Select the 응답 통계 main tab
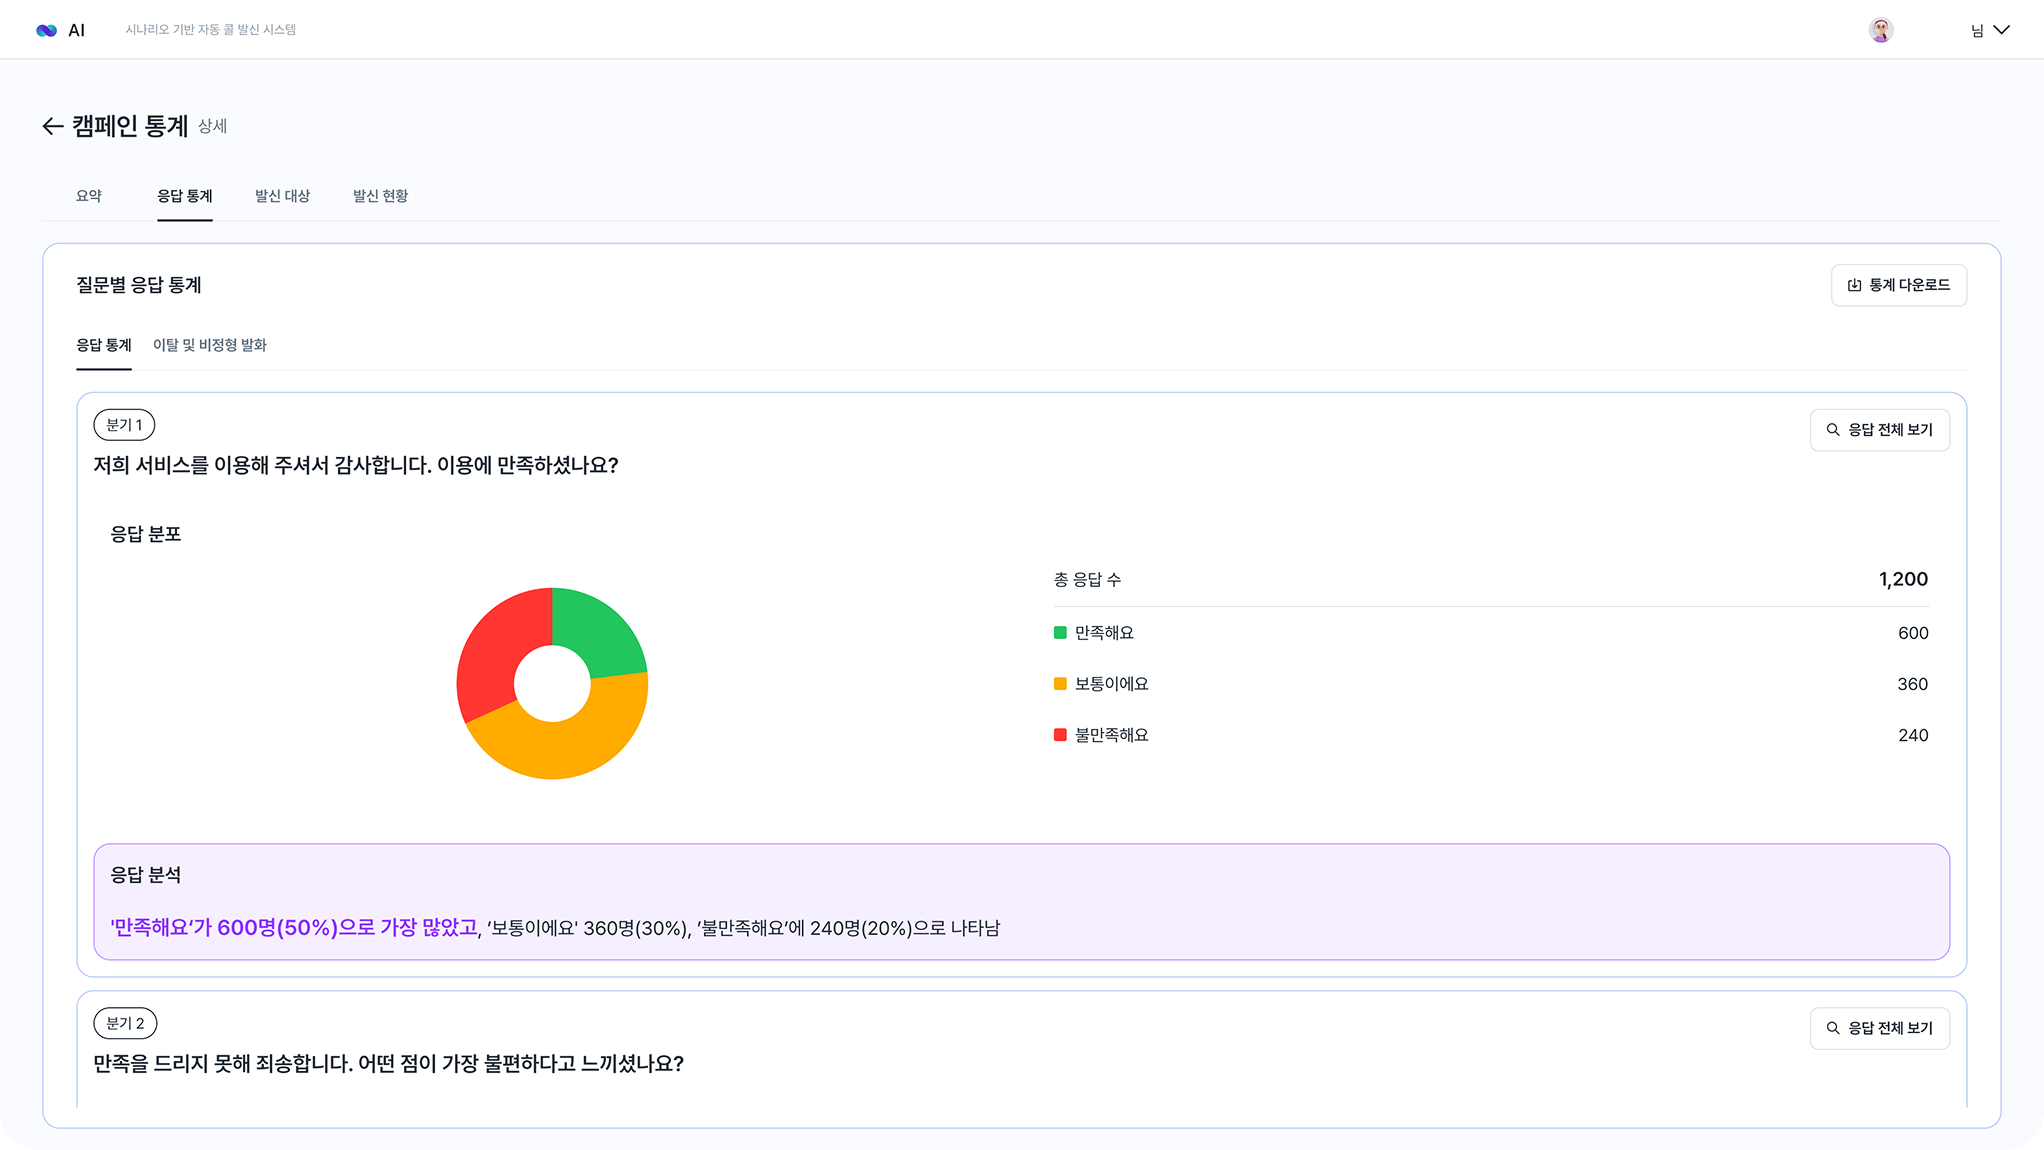 tap(184, 196)
